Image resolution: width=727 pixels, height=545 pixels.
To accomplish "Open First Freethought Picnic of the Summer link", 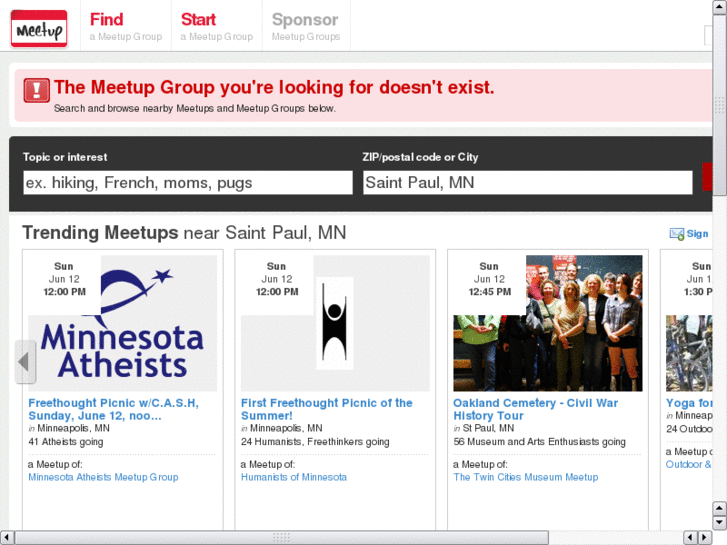I will click(326, 409).
